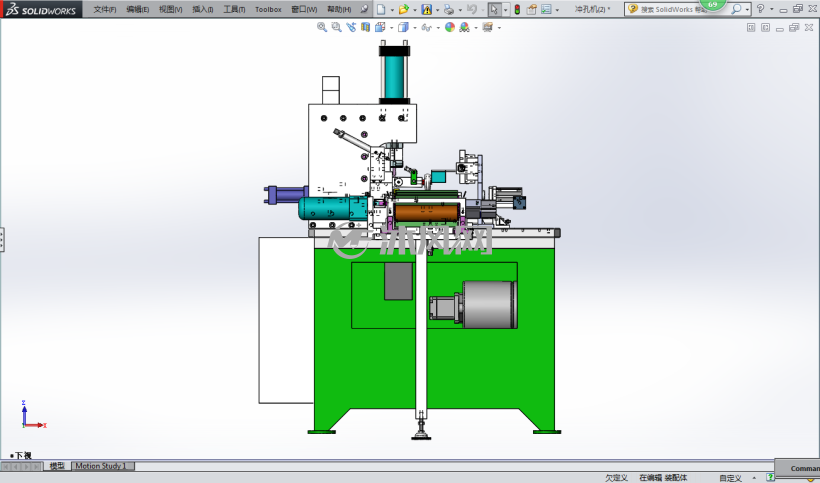This screenshot has height=483, width=820.
Task: Toggle the pin icon beside the Help menu
Action: pyautogui.click(x=365, y=9)
